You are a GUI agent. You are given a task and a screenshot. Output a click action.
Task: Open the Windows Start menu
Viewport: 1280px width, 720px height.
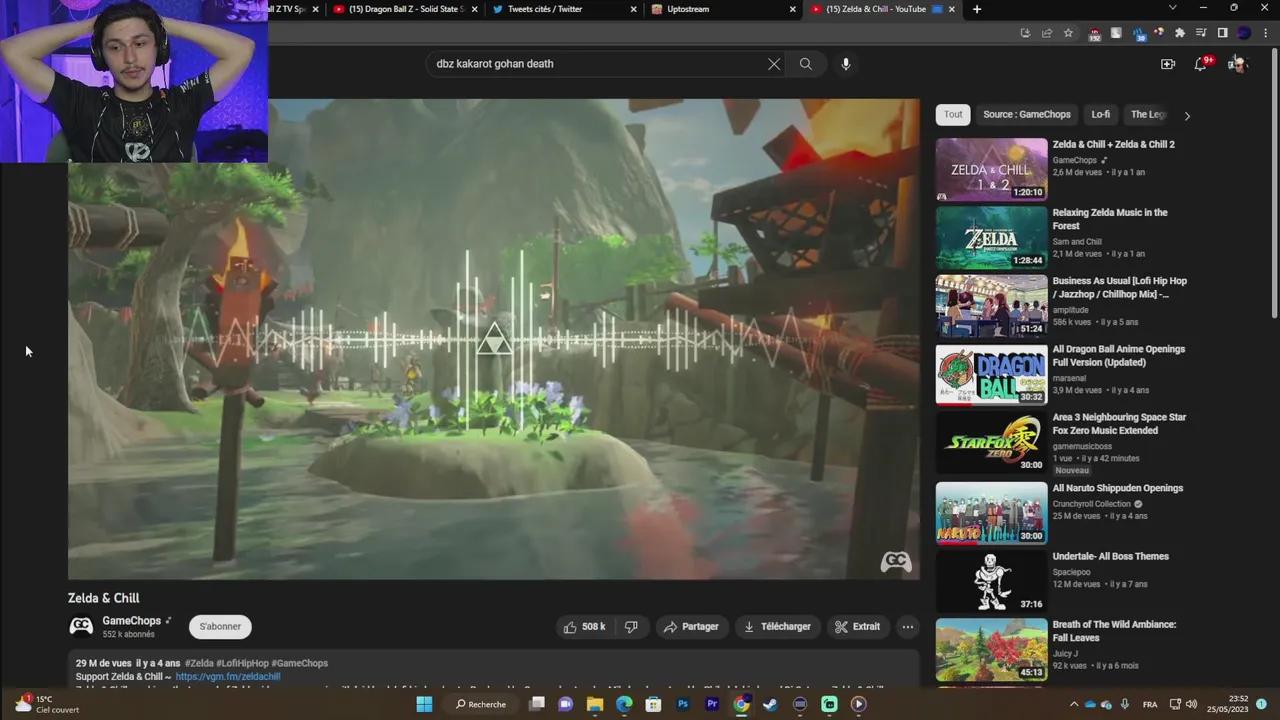click(x=424, y=704)
